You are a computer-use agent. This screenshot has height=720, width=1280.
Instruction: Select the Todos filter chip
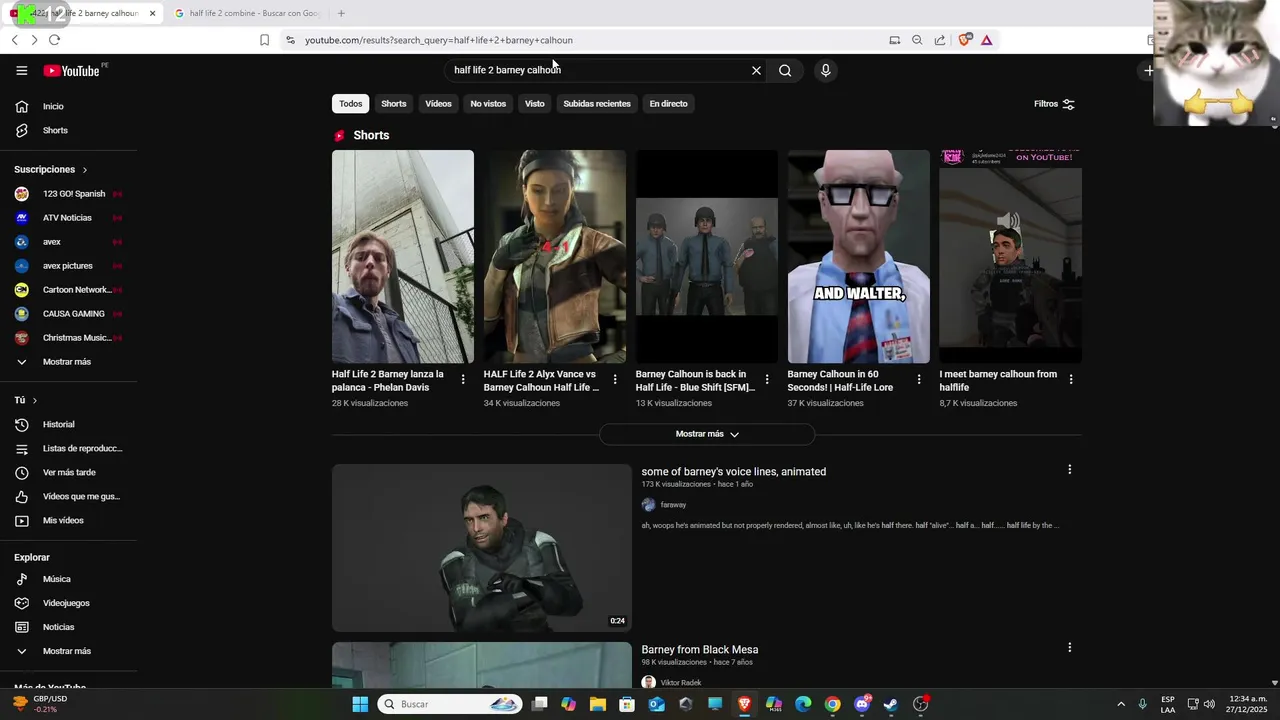350,104
